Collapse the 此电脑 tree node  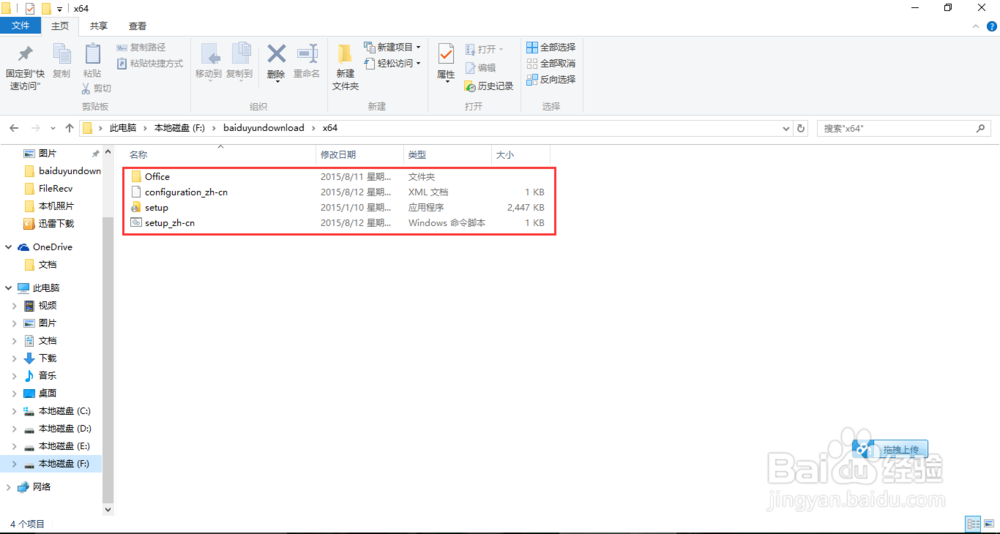pyautogui.click(x=8, y=288)
